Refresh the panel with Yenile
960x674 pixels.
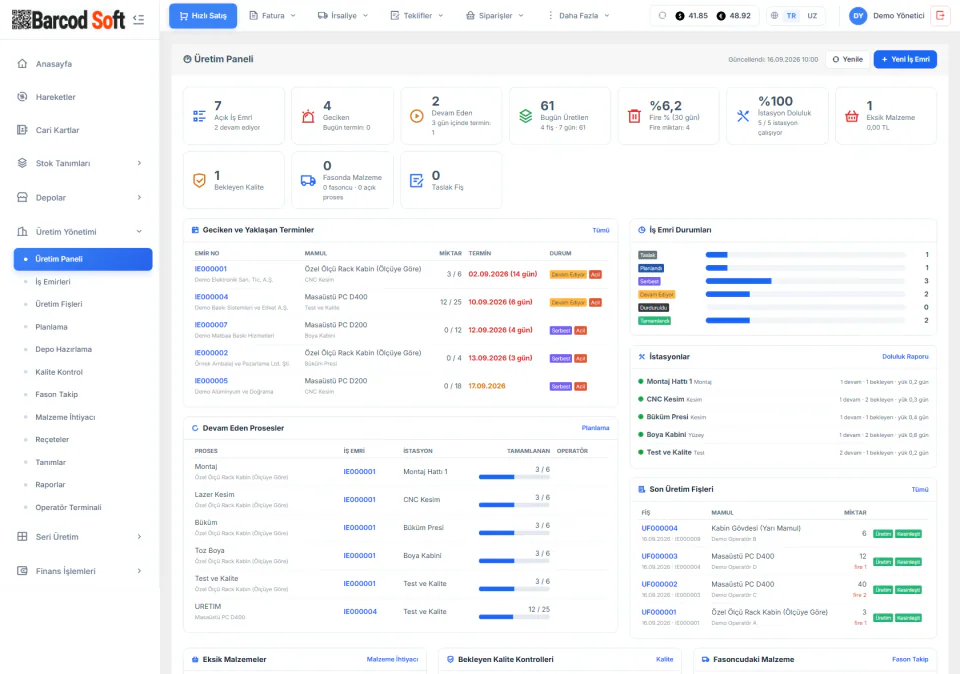(x=847, y=59)
